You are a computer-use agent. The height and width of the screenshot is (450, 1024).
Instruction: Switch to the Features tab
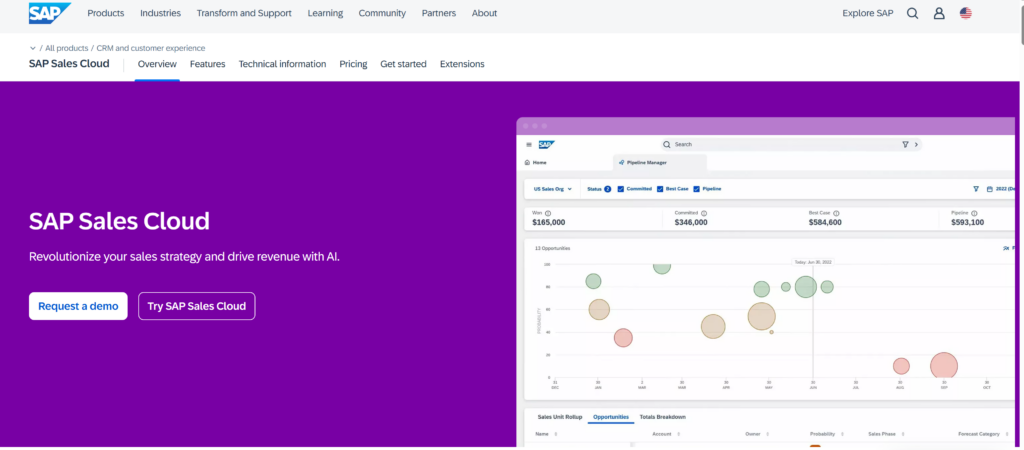(x=208, y=64)
